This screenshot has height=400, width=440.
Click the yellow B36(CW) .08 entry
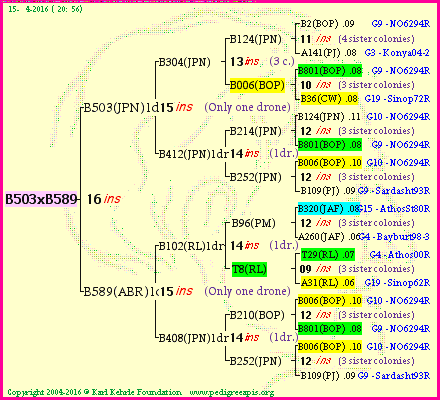(x=329, y=99)
